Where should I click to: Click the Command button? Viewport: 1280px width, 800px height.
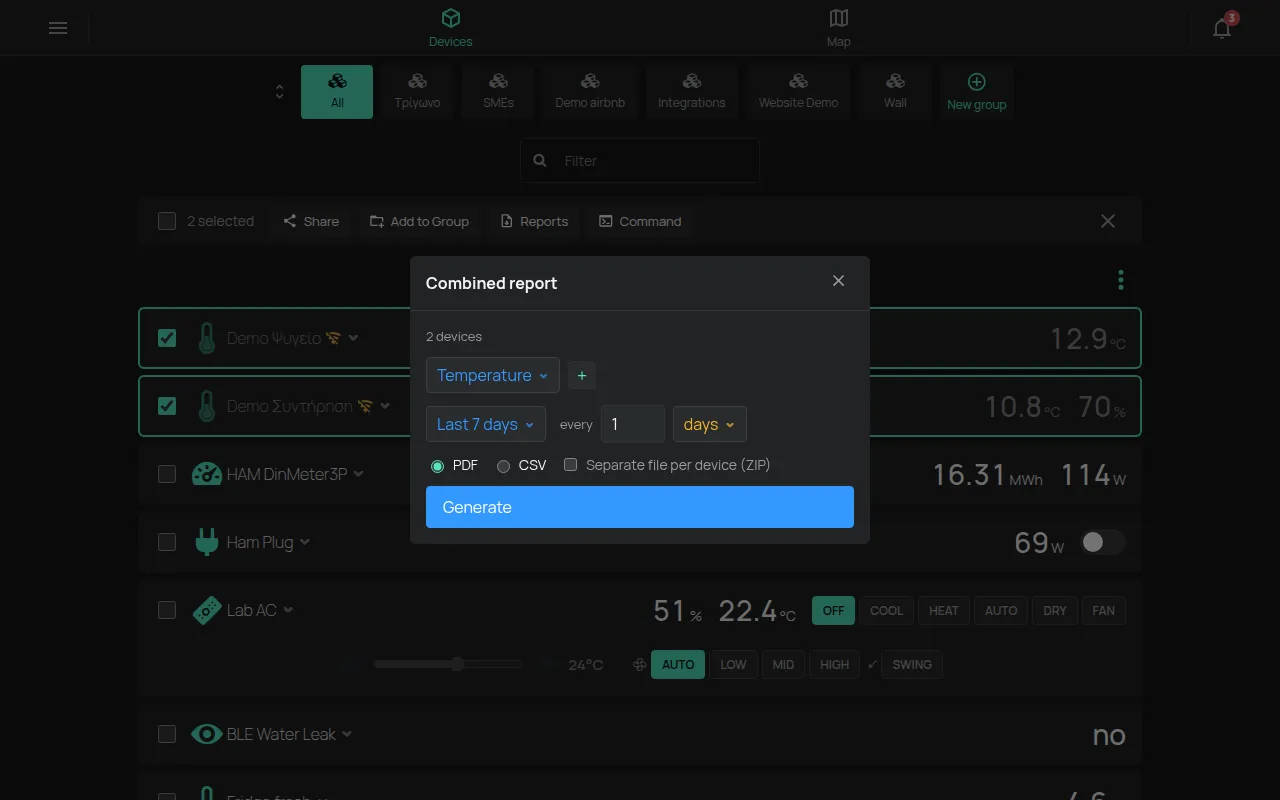coord(640,221)
